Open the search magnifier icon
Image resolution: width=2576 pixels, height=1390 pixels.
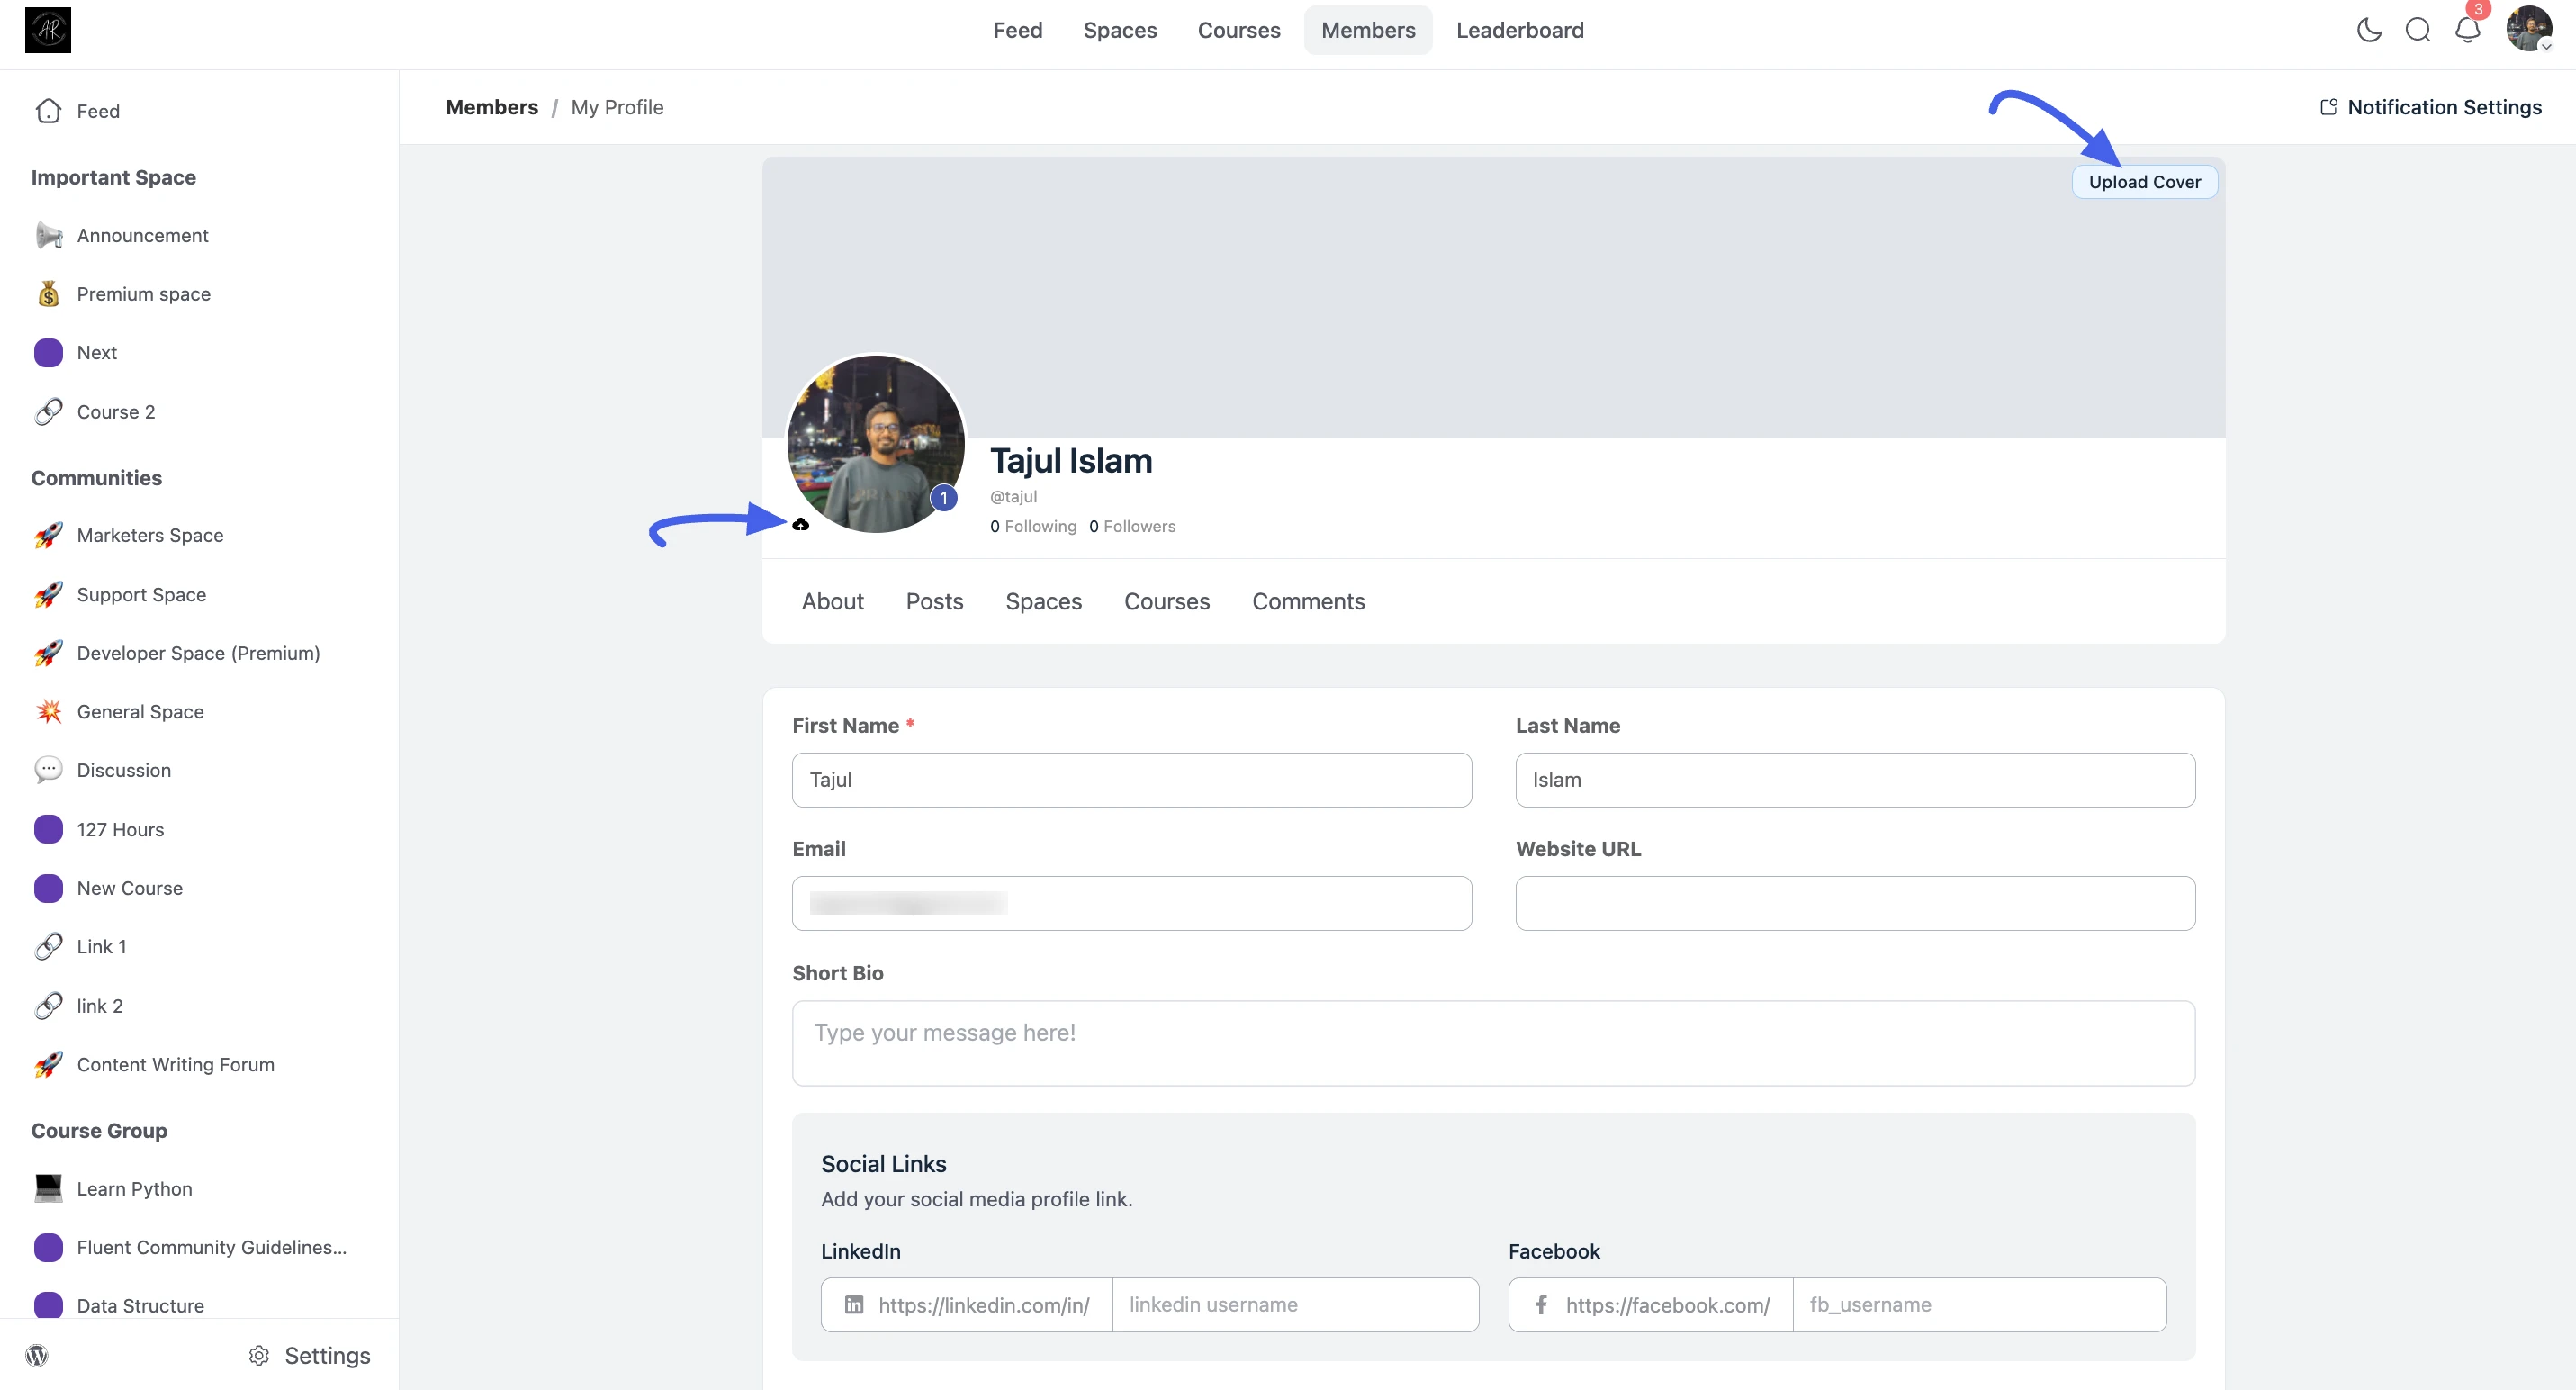[x=2418, y=30]
